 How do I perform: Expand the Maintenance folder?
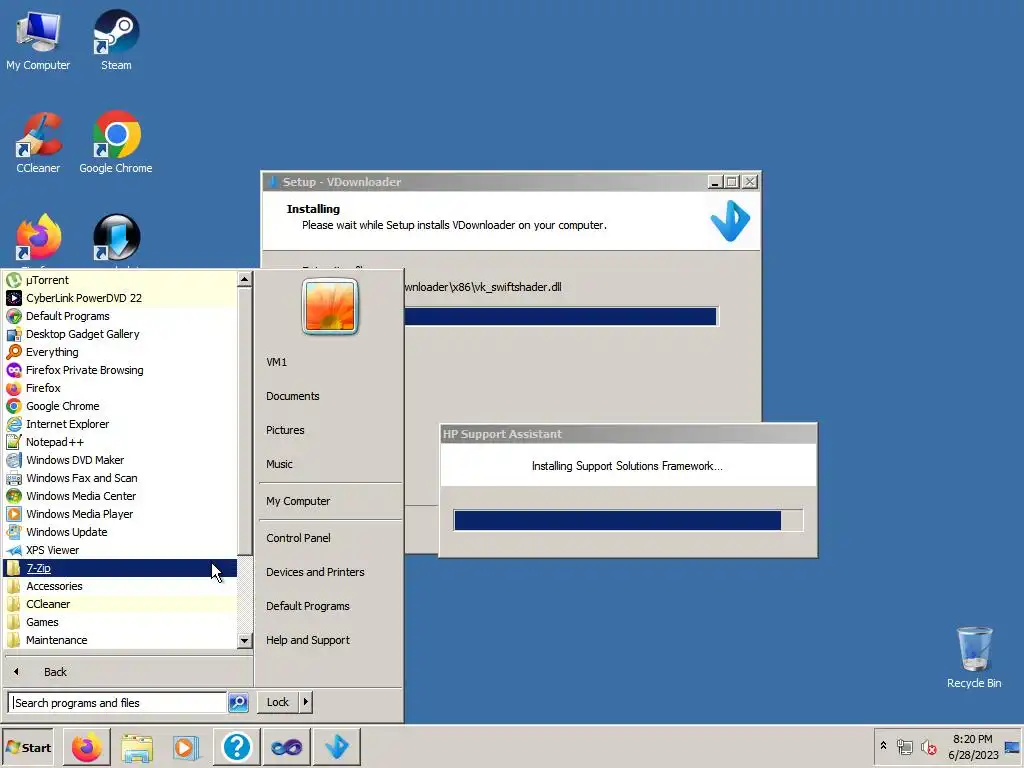coord(121,640)
